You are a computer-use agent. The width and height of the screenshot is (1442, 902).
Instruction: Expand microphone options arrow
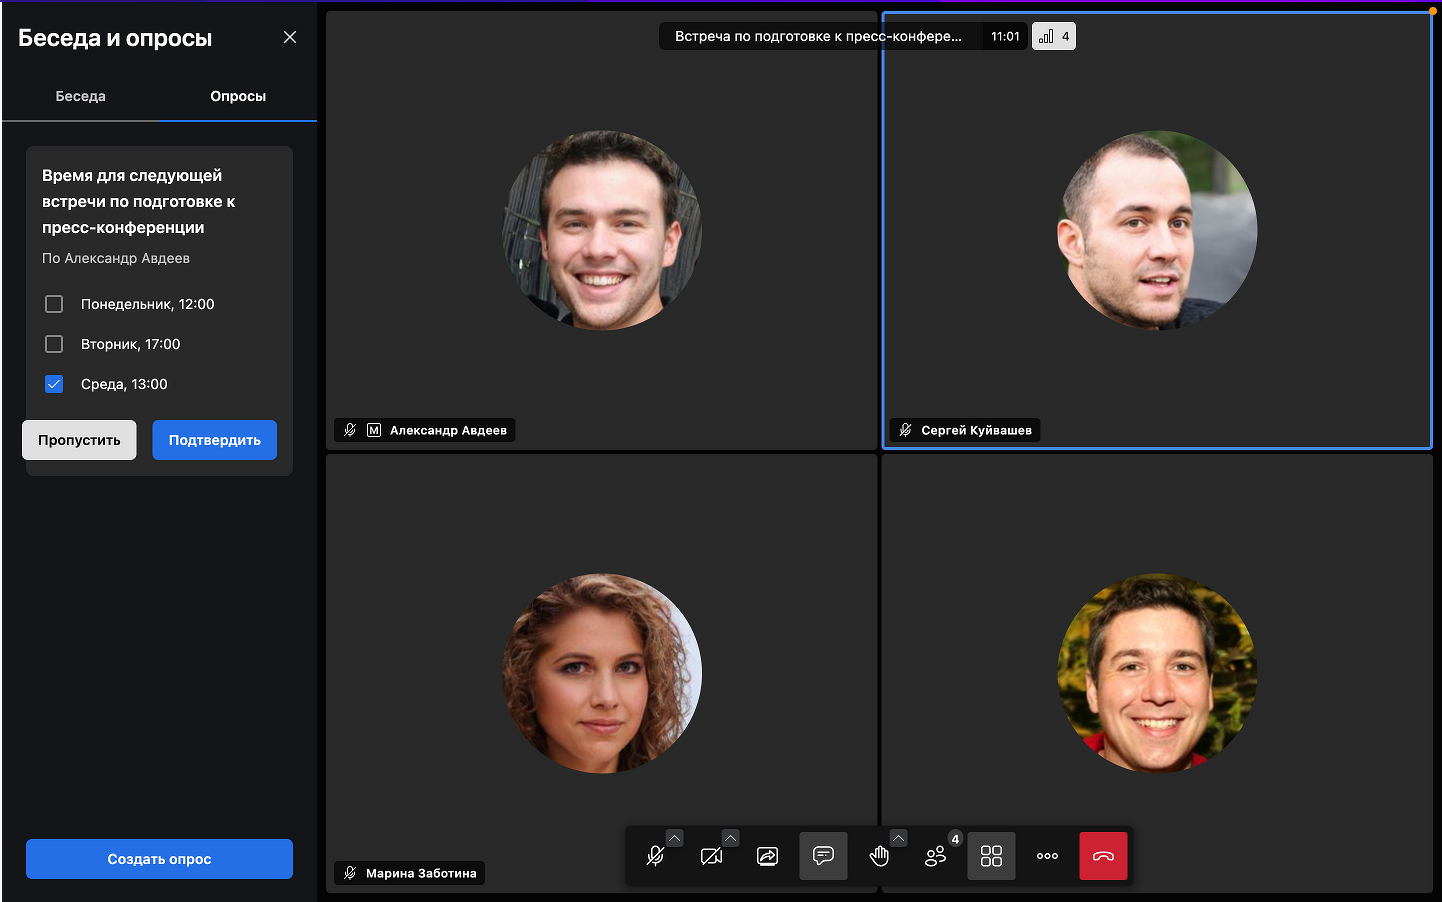click(675, 839)
